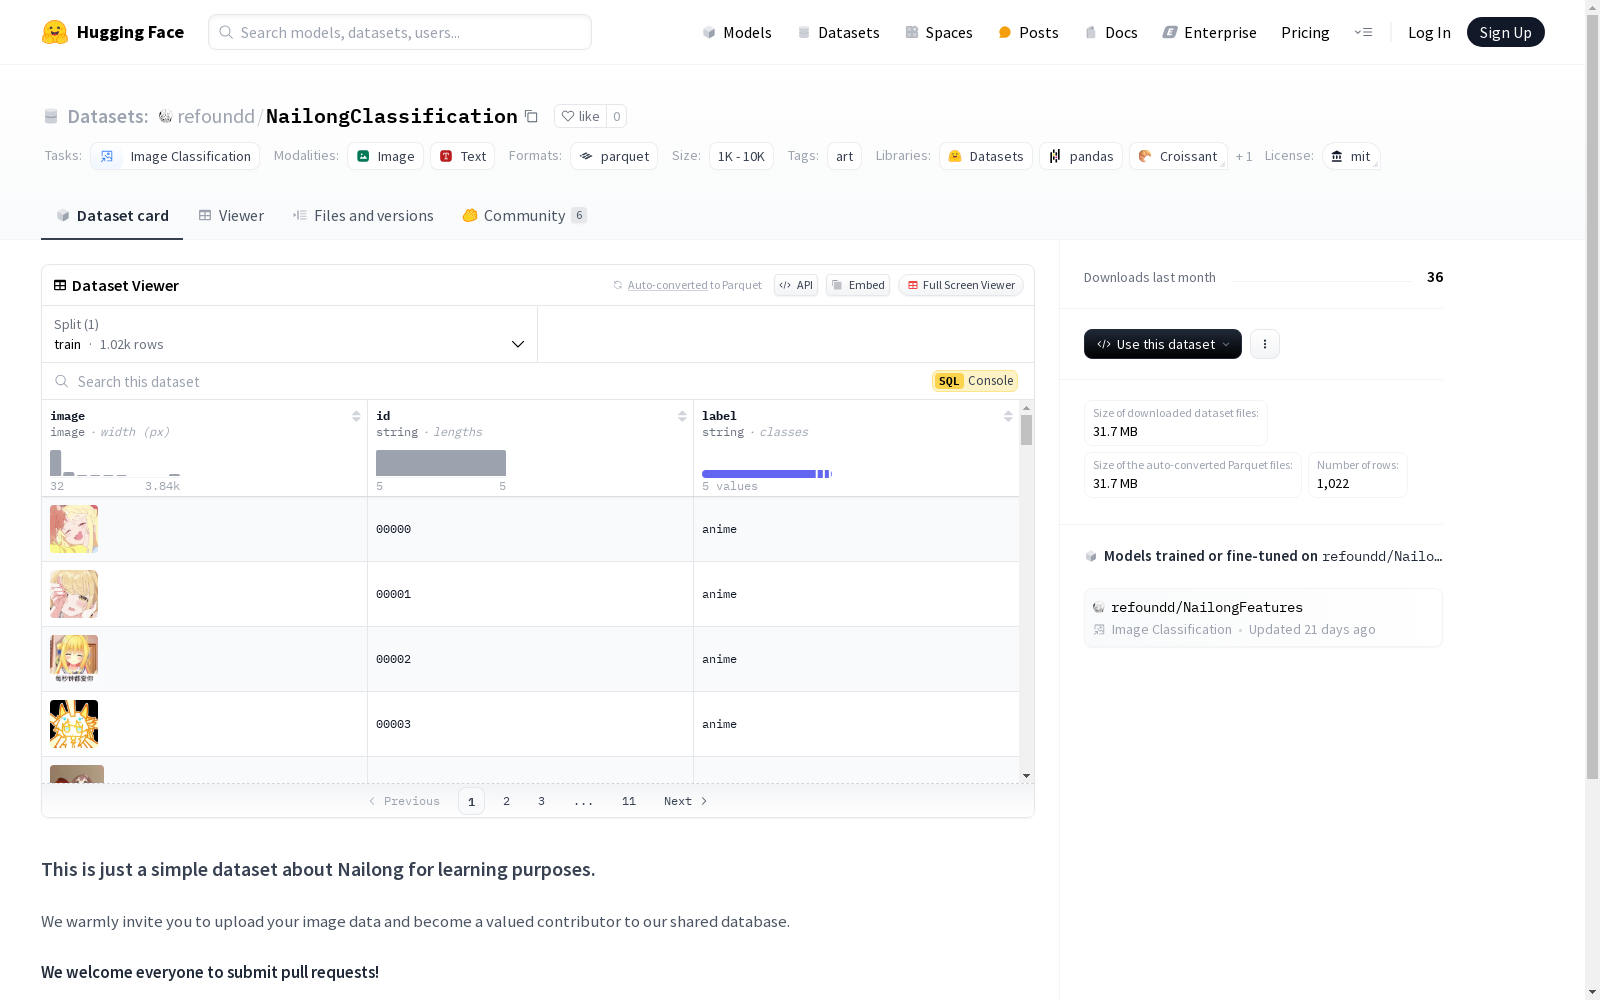Screen dimensions: 1600x1000
Task: Go to the Next page
Action: [686, 801]
